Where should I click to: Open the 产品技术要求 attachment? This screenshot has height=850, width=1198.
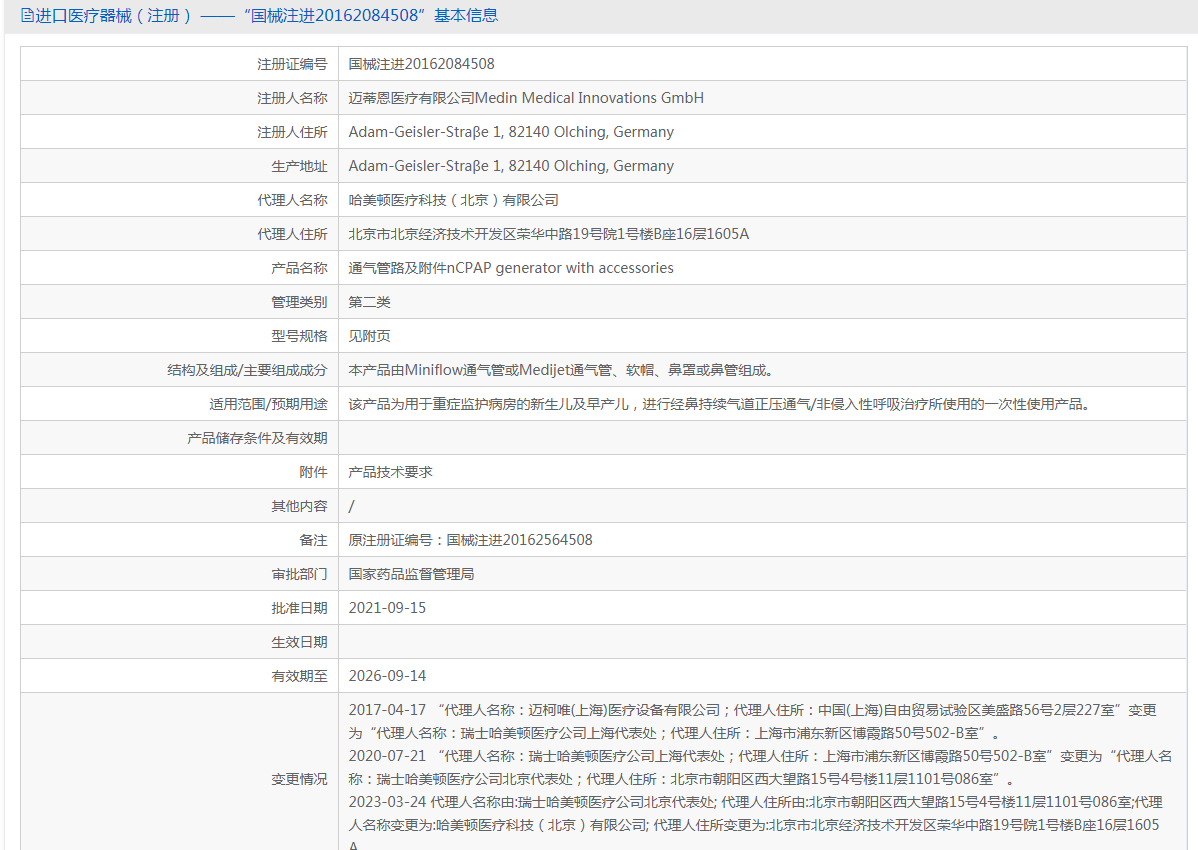pyautogui.click(x=390, y=472)
